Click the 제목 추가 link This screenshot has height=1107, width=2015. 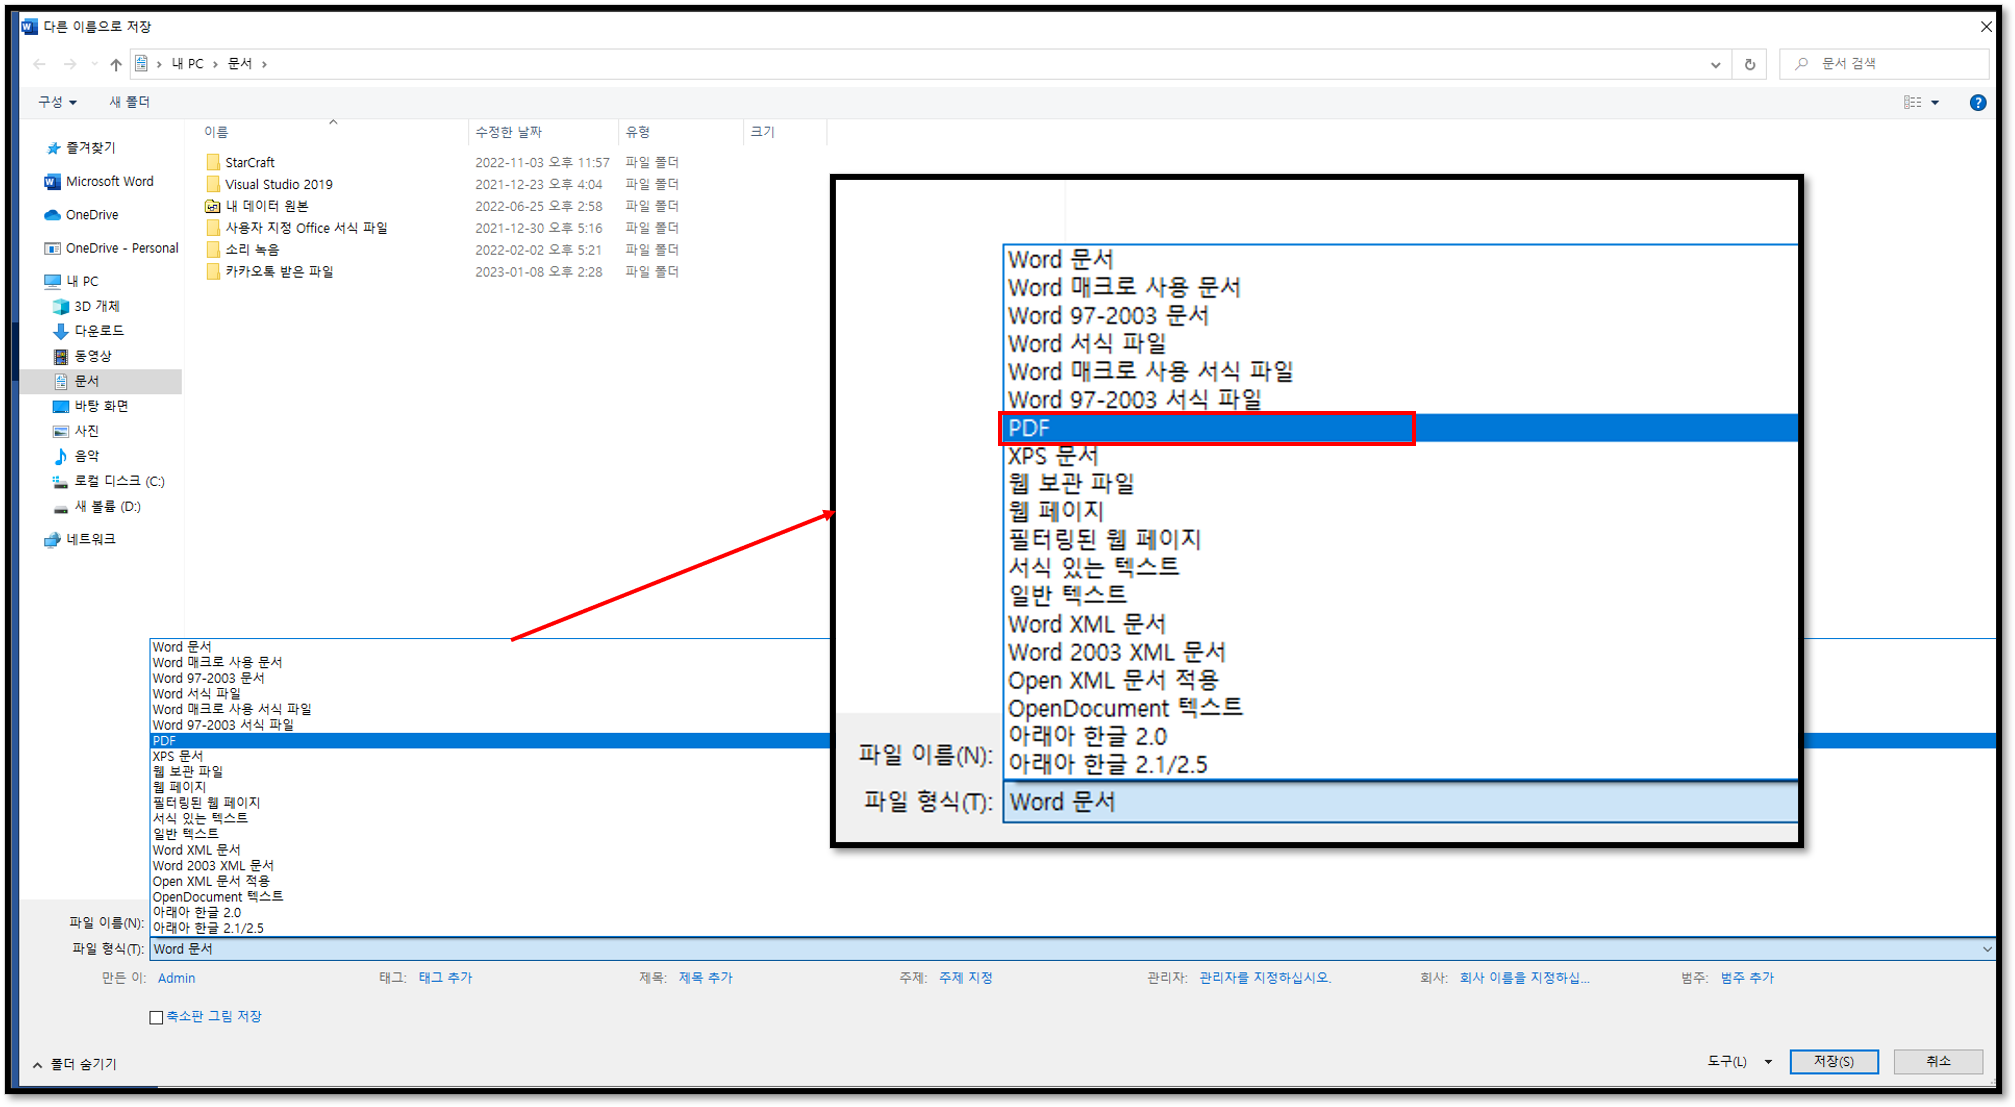click(x=705, y=978)
